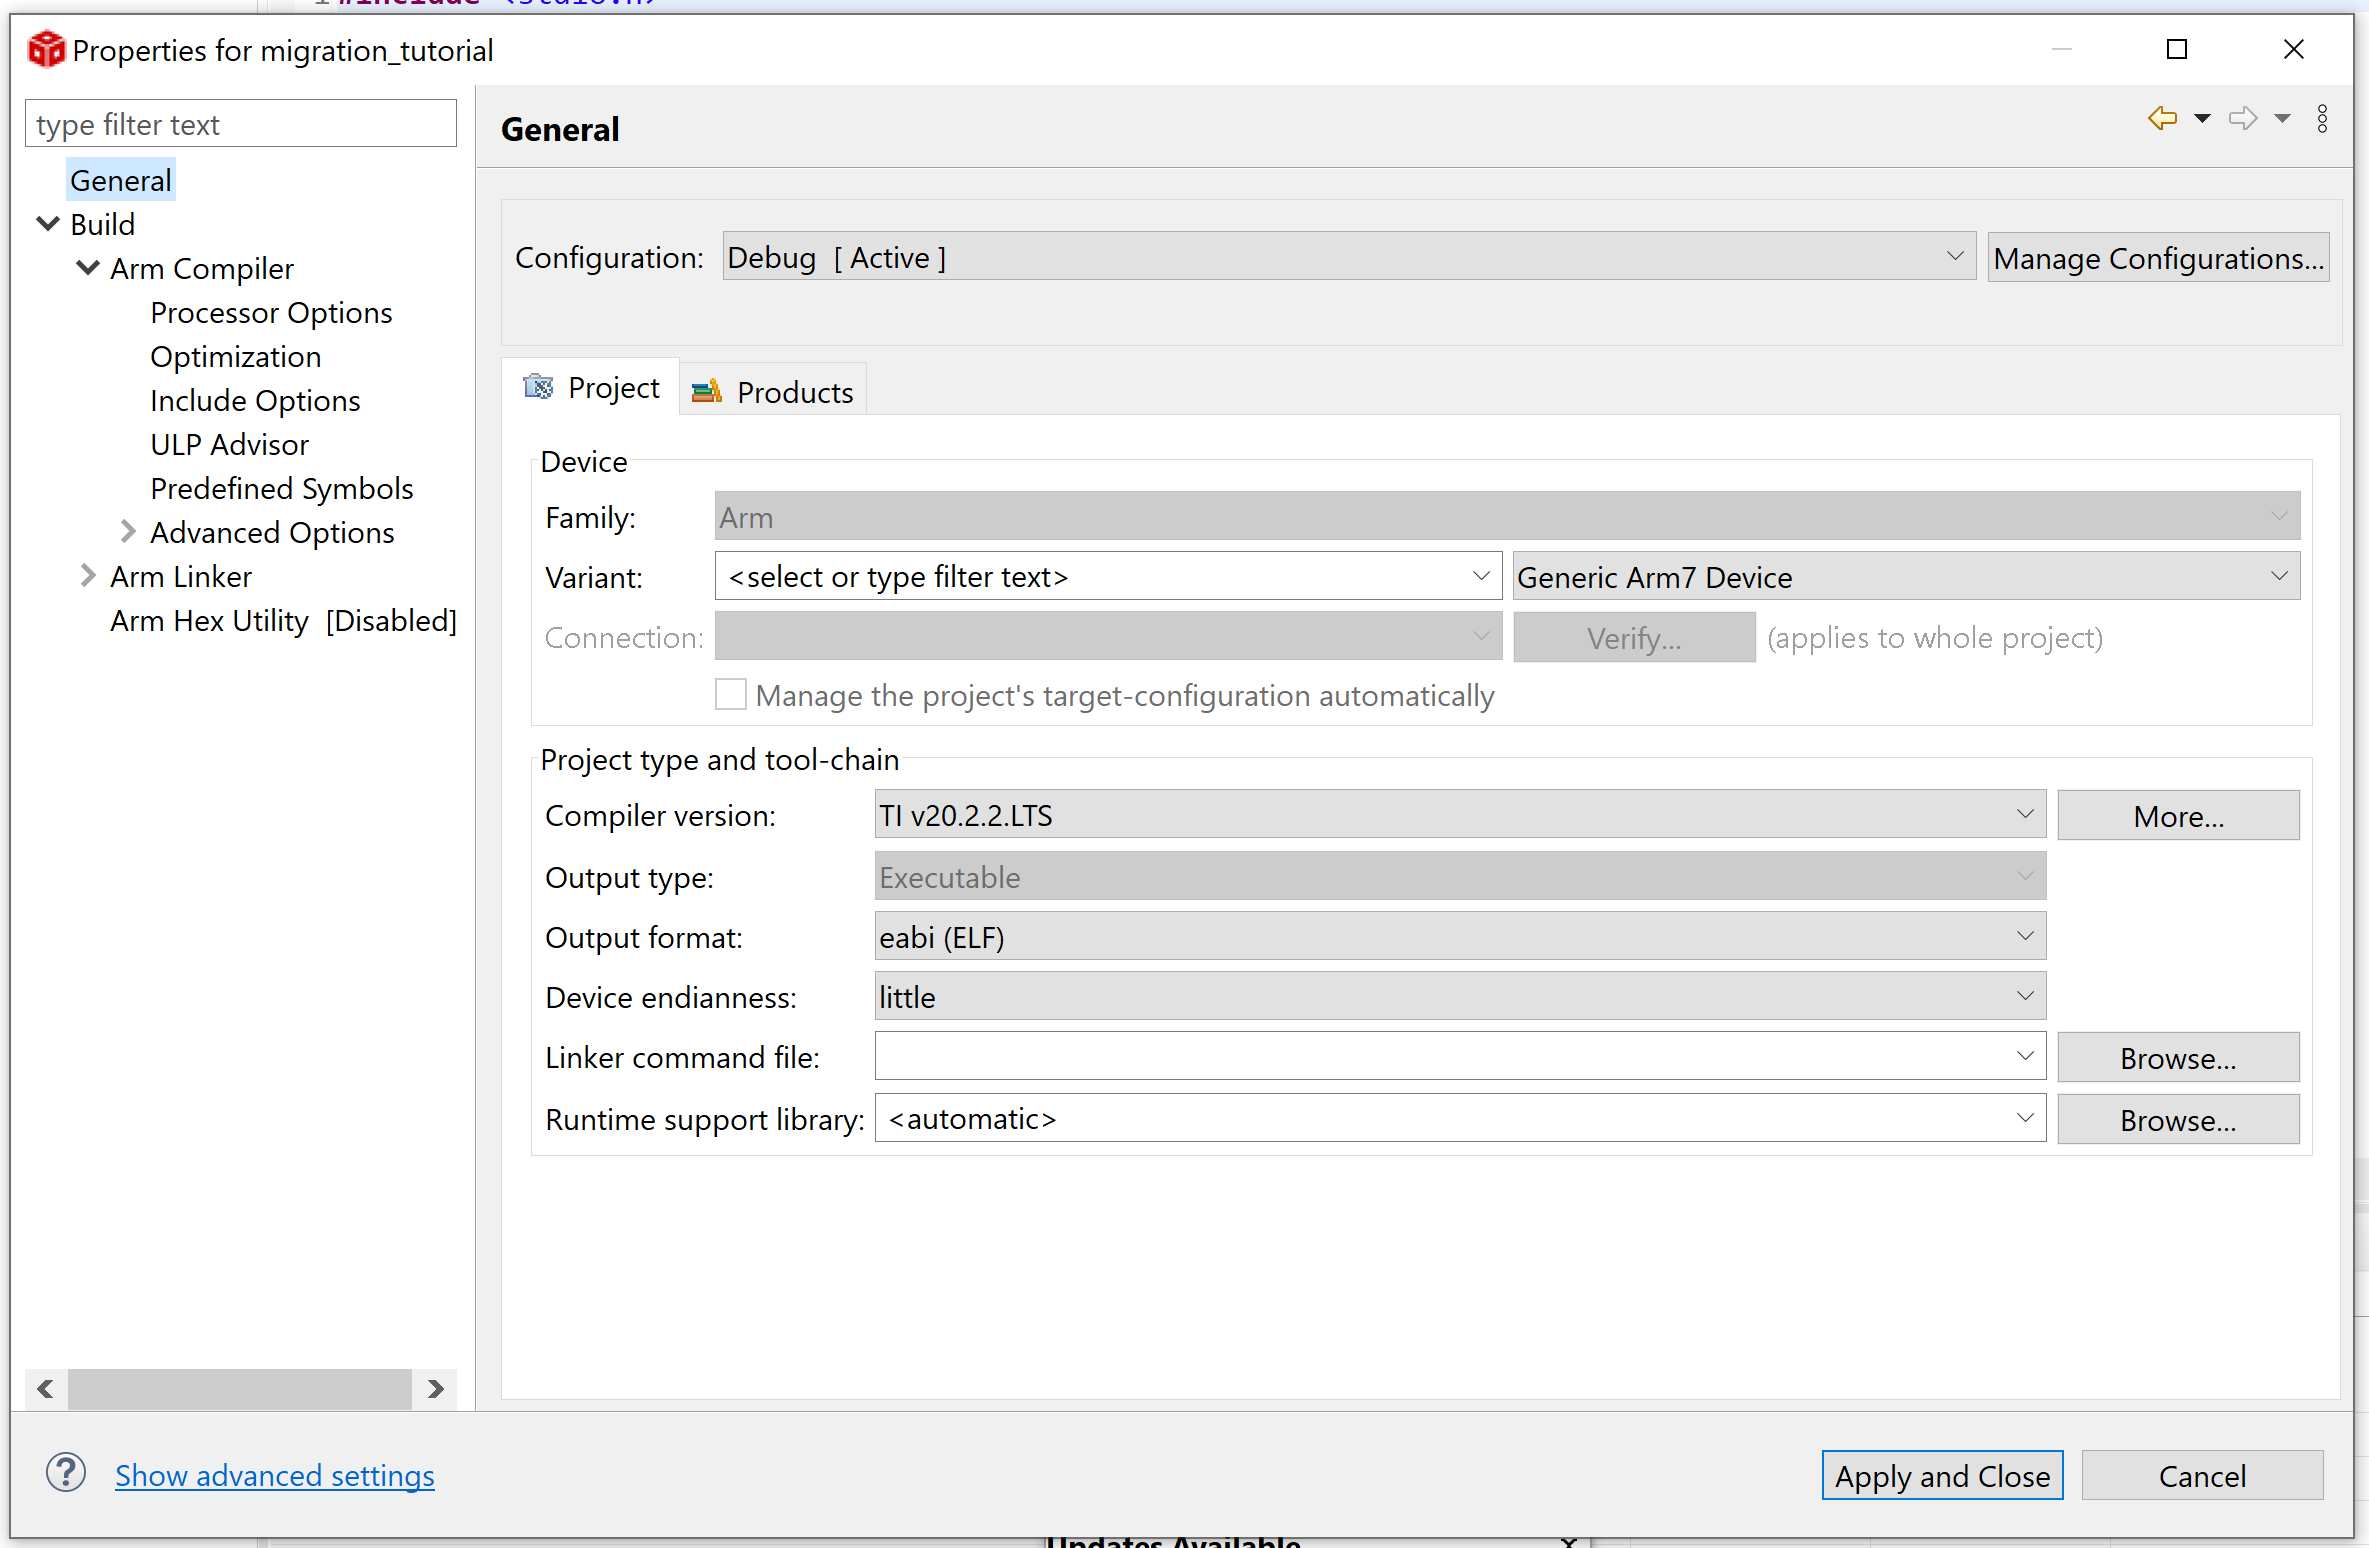Expand the Arm Linker tree node
2369x1548 pixels.
tap(88, 576)
